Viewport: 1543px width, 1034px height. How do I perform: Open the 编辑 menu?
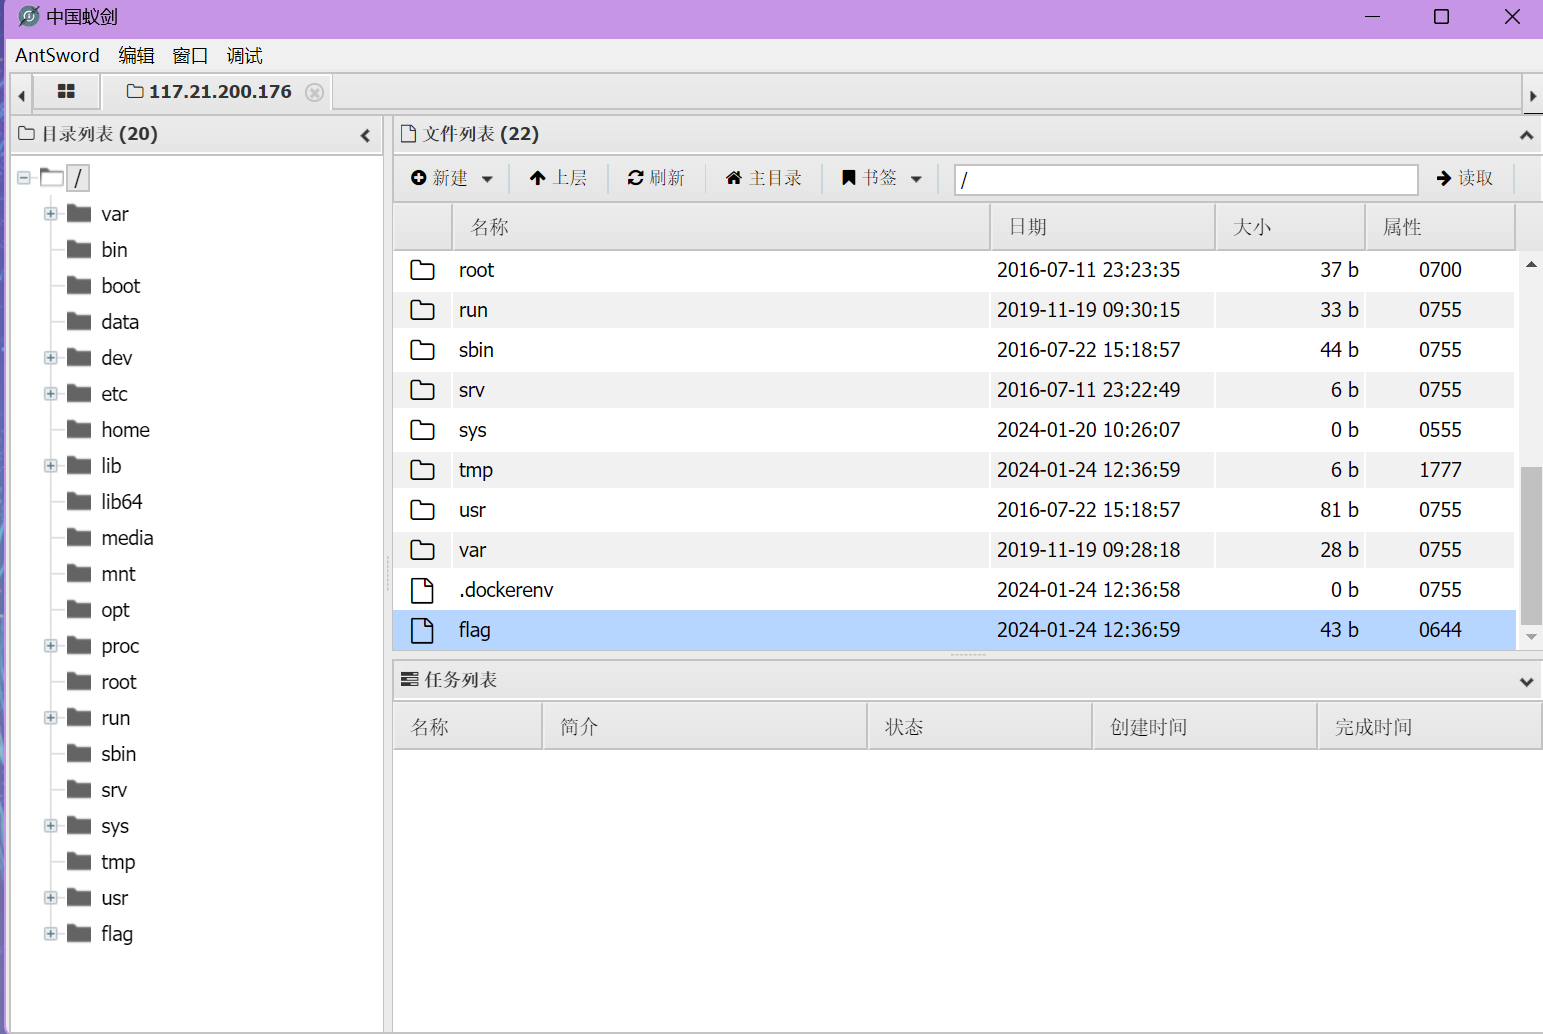coord(136,56)
